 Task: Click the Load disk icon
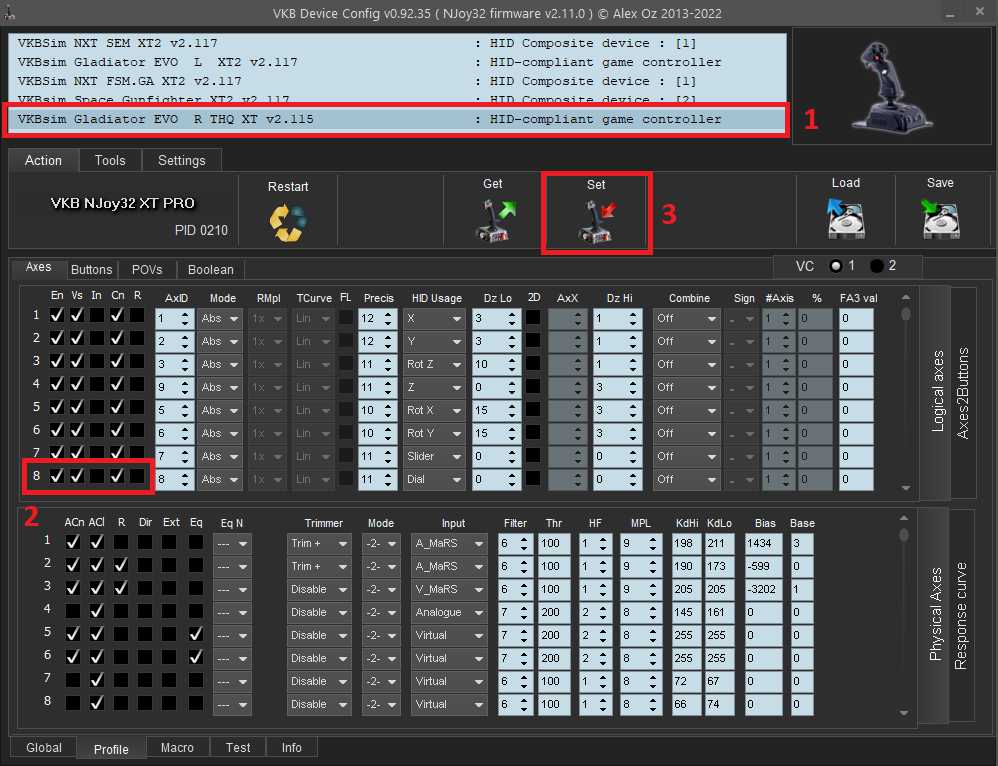845,218
